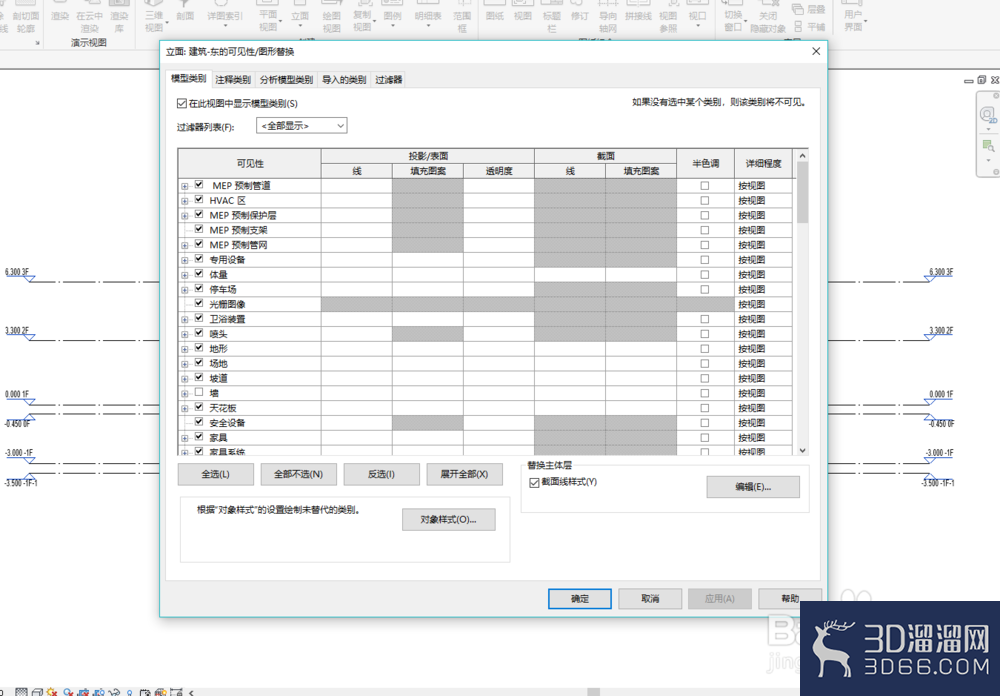Open 对象样式(O)... settings

(448, 519)
